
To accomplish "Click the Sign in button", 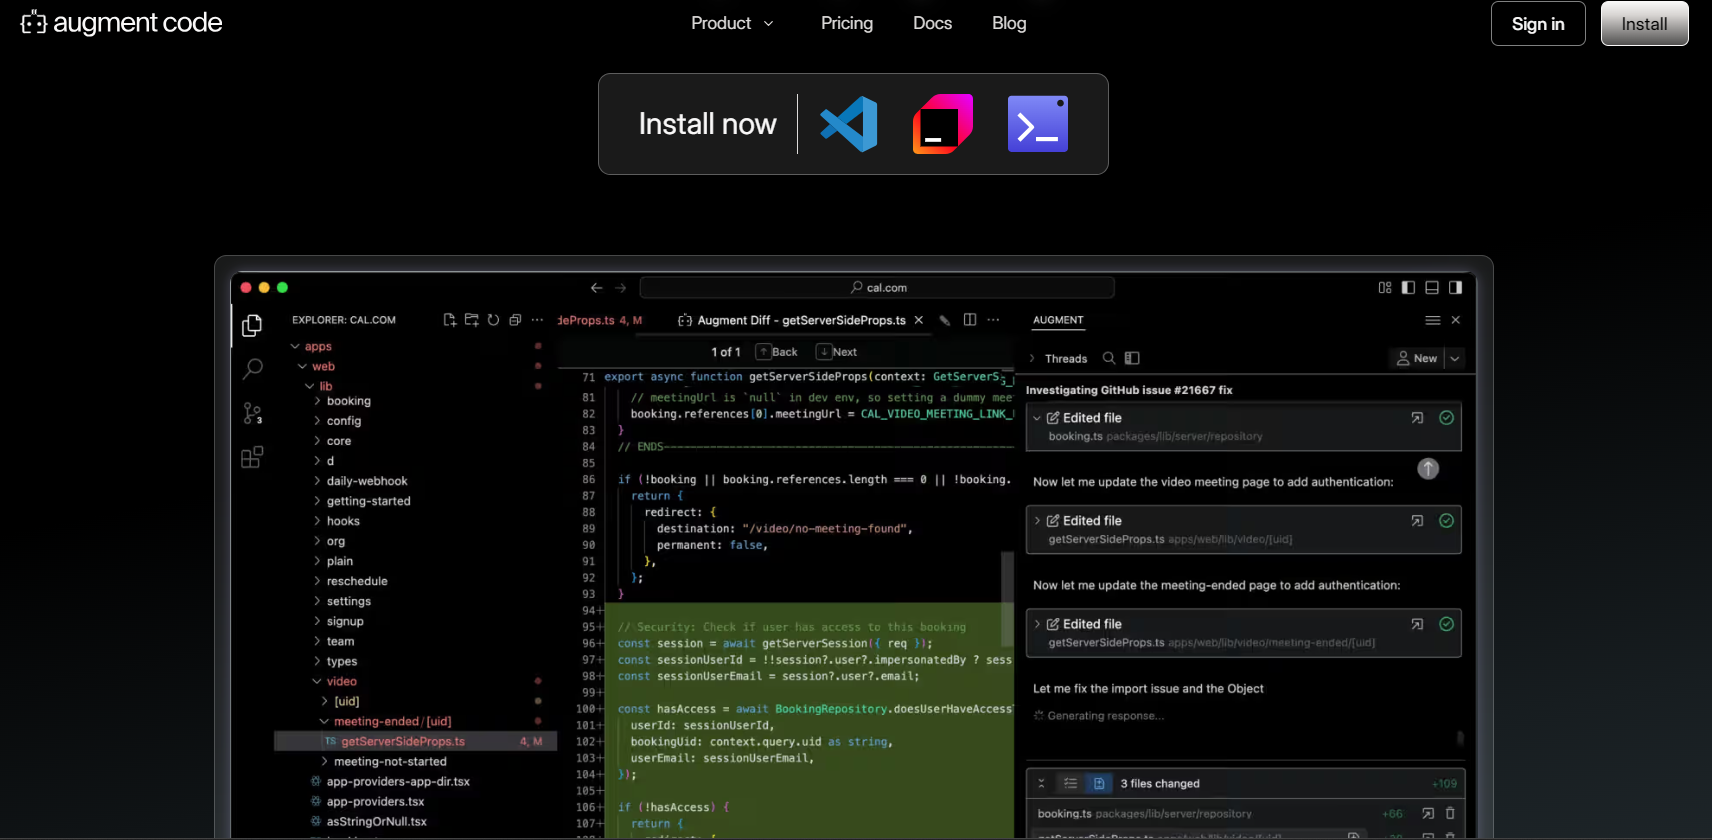I will point(1537,24).
